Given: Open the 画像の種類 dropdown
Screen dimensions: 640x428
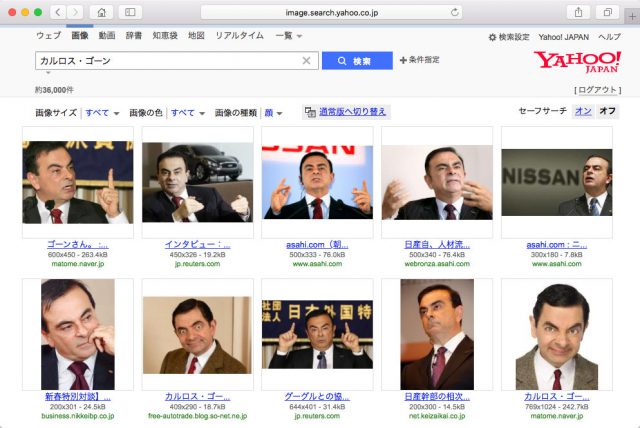Looking at the screenshot, I should click(272, 113).
